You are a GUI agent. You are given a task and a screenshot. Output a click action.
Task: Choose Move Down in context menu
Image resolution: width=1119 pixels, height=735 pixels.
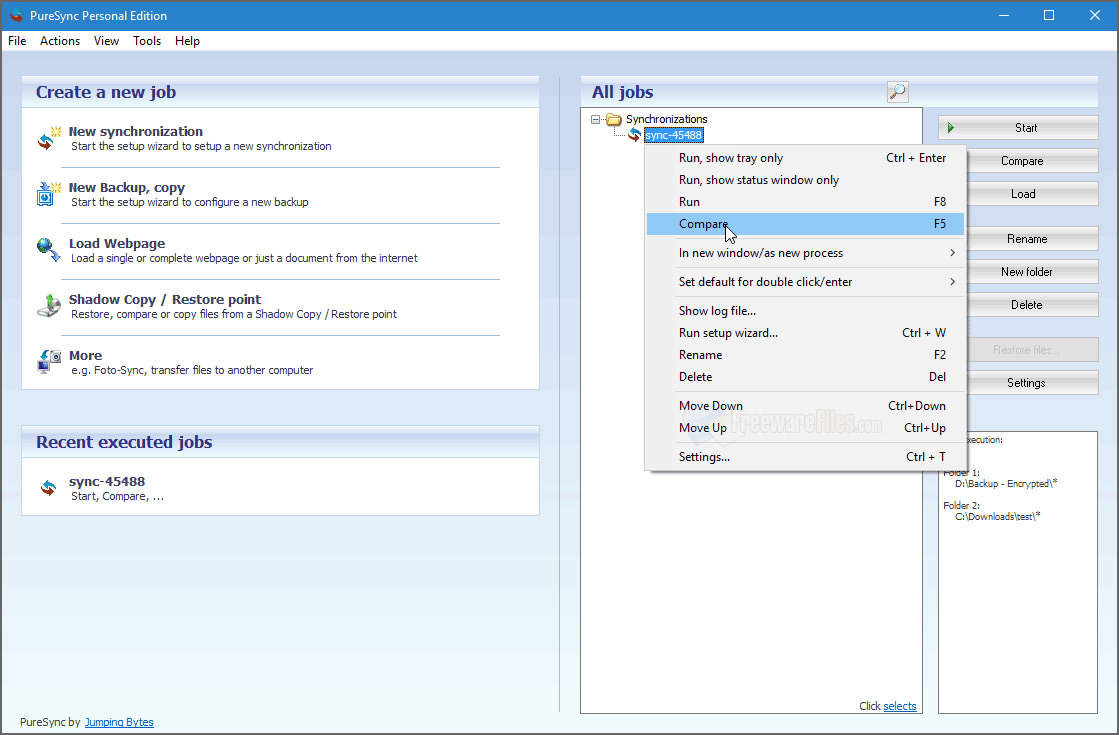(x=805, y=405)
